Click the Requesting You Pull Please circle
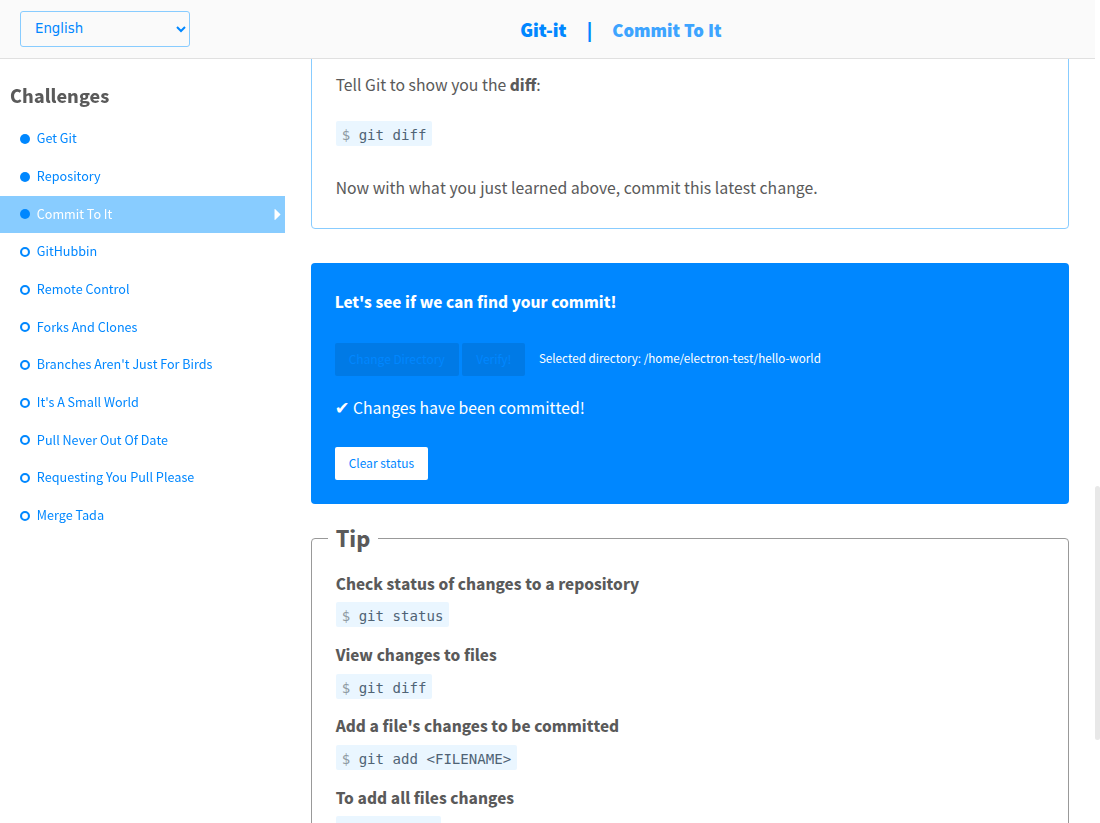Viewport: 1100px width, 823px height. point(25,478)
